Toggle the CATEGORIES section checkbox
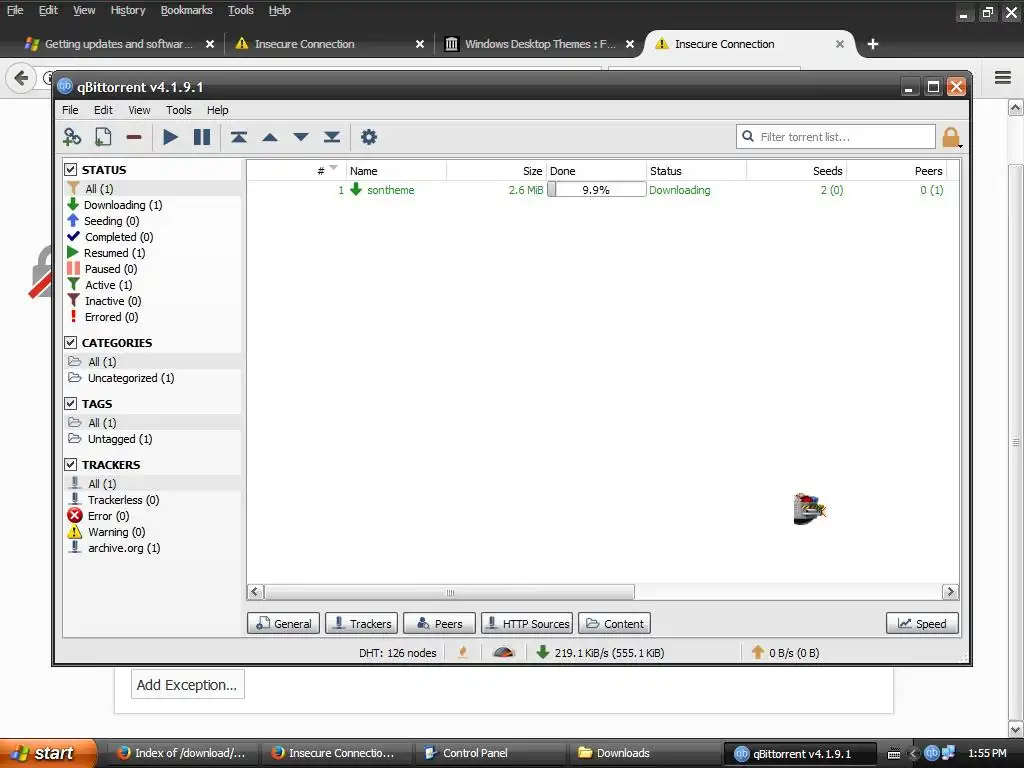This screenshot has height=768, width=1024. [x=71, y=342]
